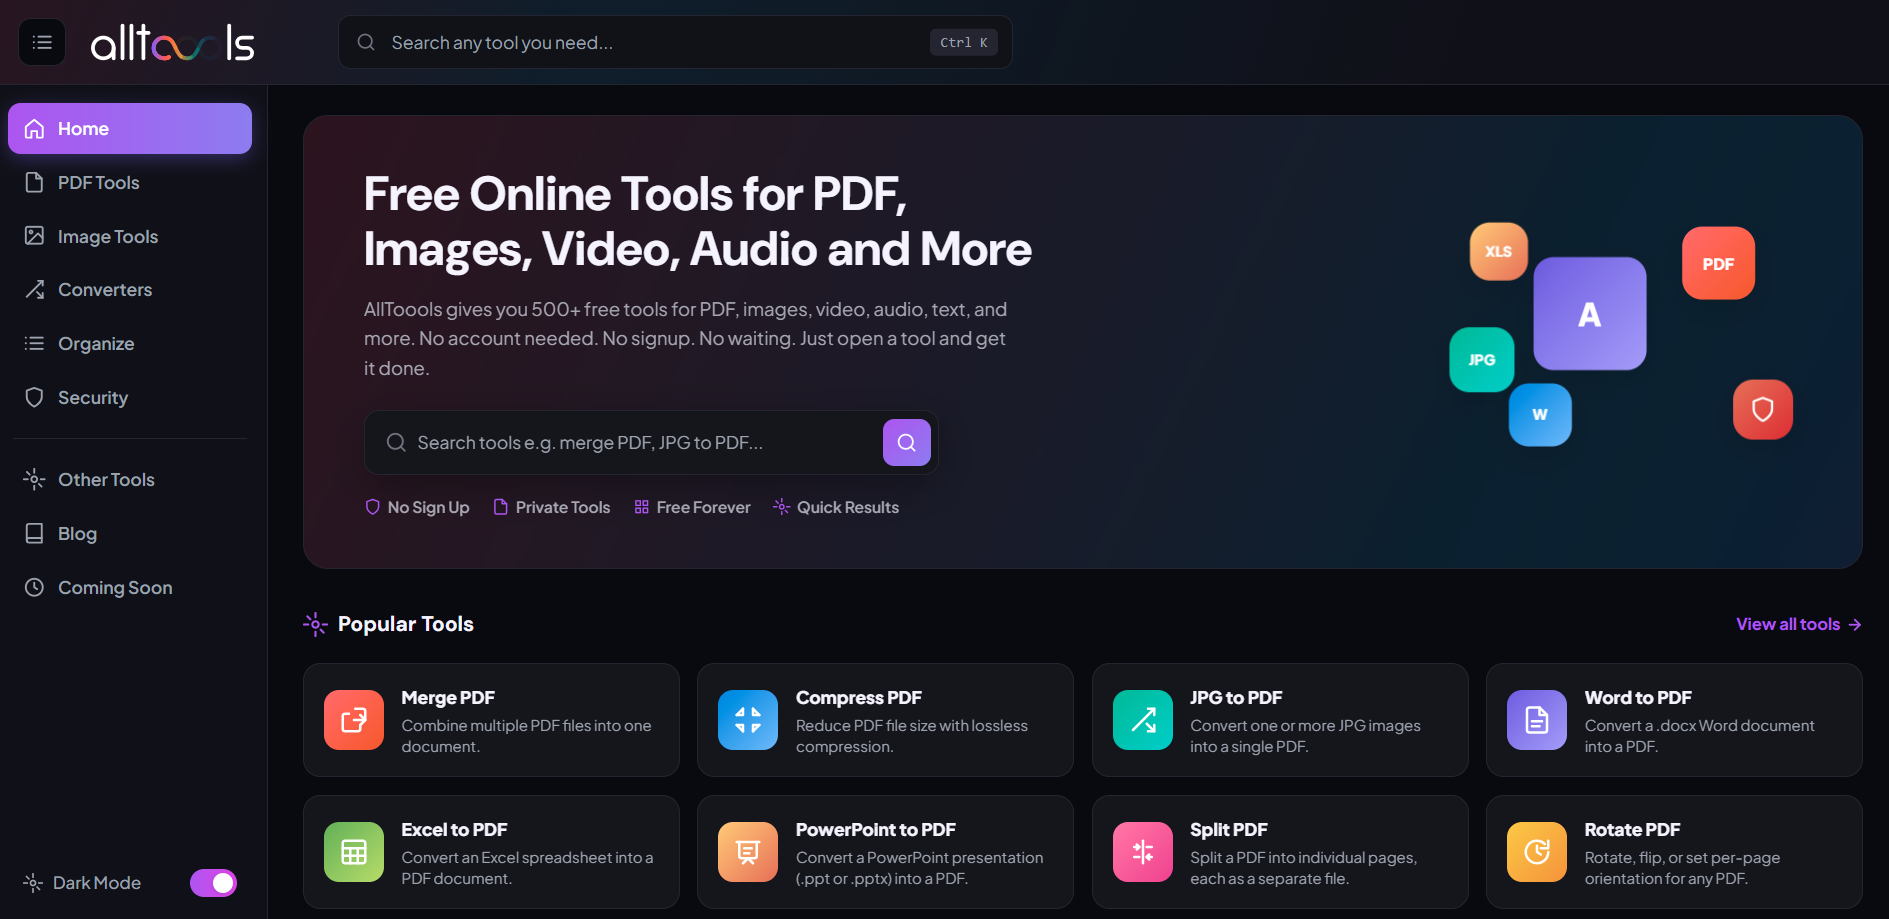The image size is (1889, 919).
Task: Open the Compress PDF card title
Action: pyautogui.click(x=859, y=698)
